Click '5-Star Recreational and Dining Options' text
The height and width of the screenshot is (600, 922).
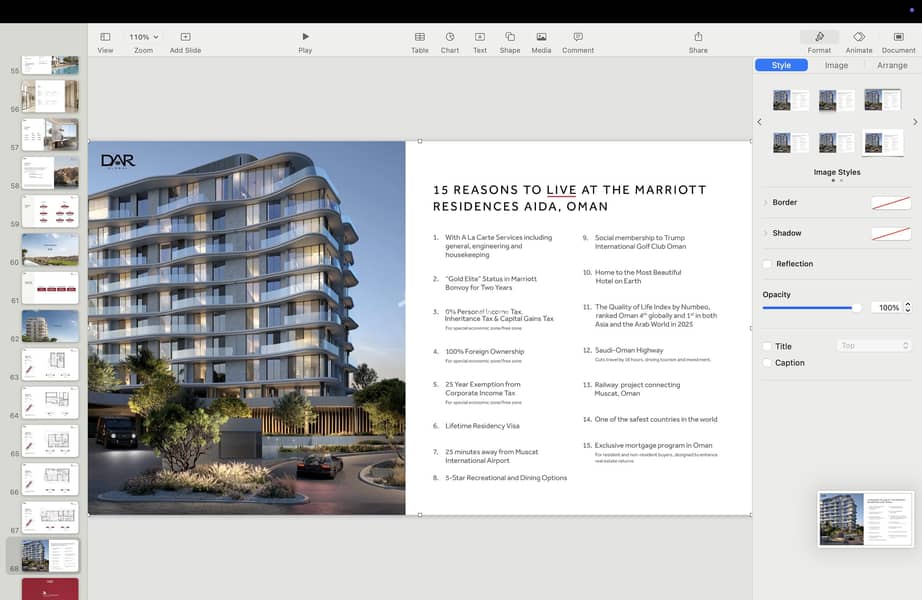506,478
